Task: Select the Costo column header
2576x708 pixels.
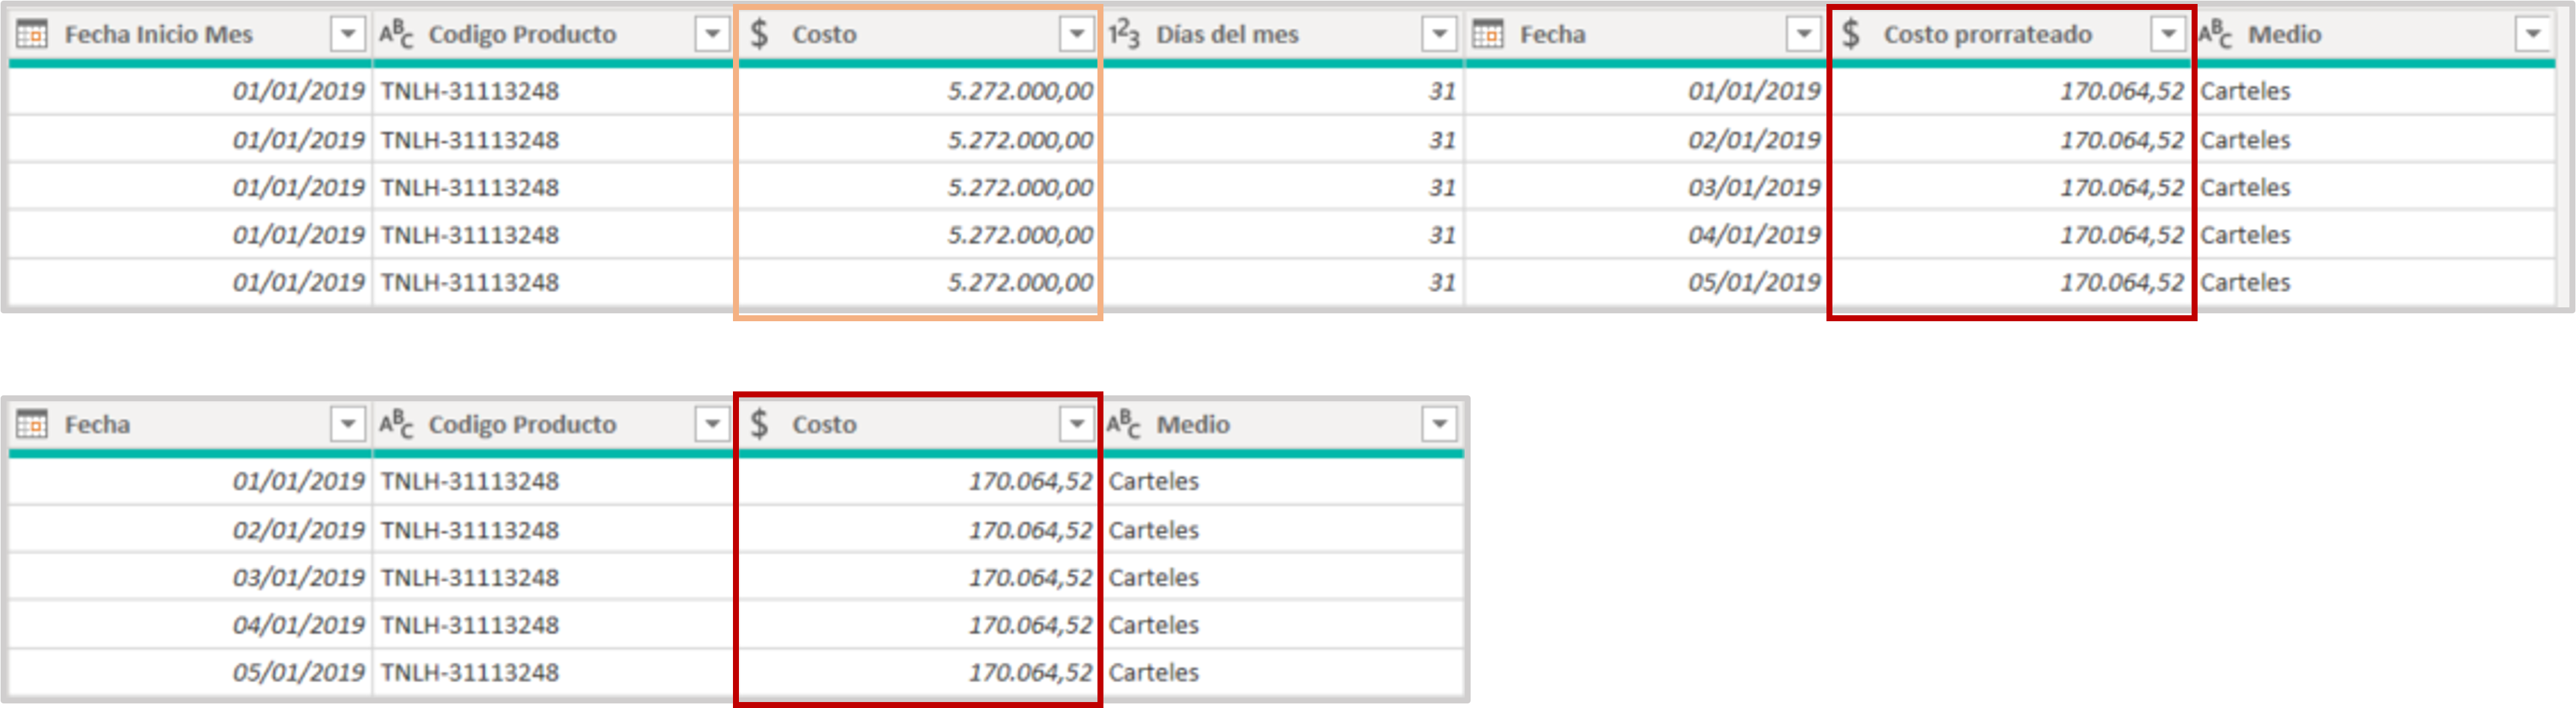Action: point(823,33)
